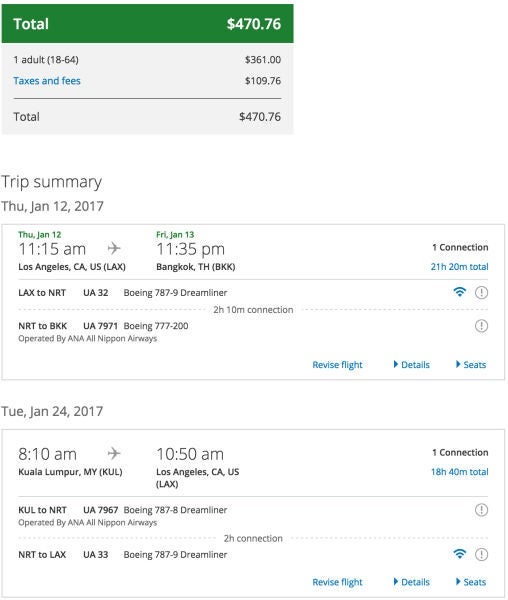The image size is (508, 600).
Task: Click the green Total $470.76 header
Action: 148,24
